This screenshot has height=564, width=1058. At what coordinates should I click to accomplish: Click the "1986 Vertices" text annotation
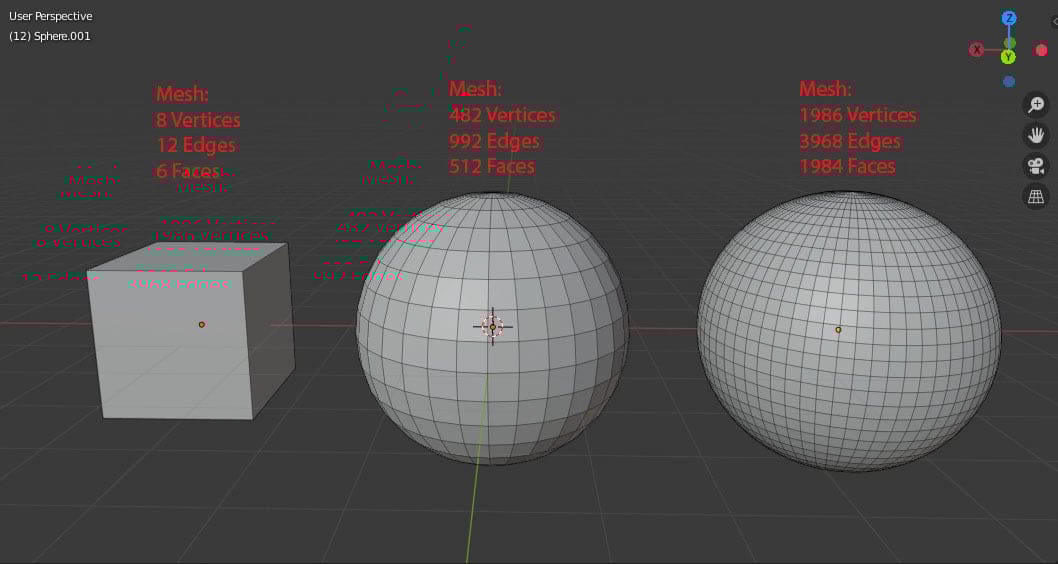(857, 115)
